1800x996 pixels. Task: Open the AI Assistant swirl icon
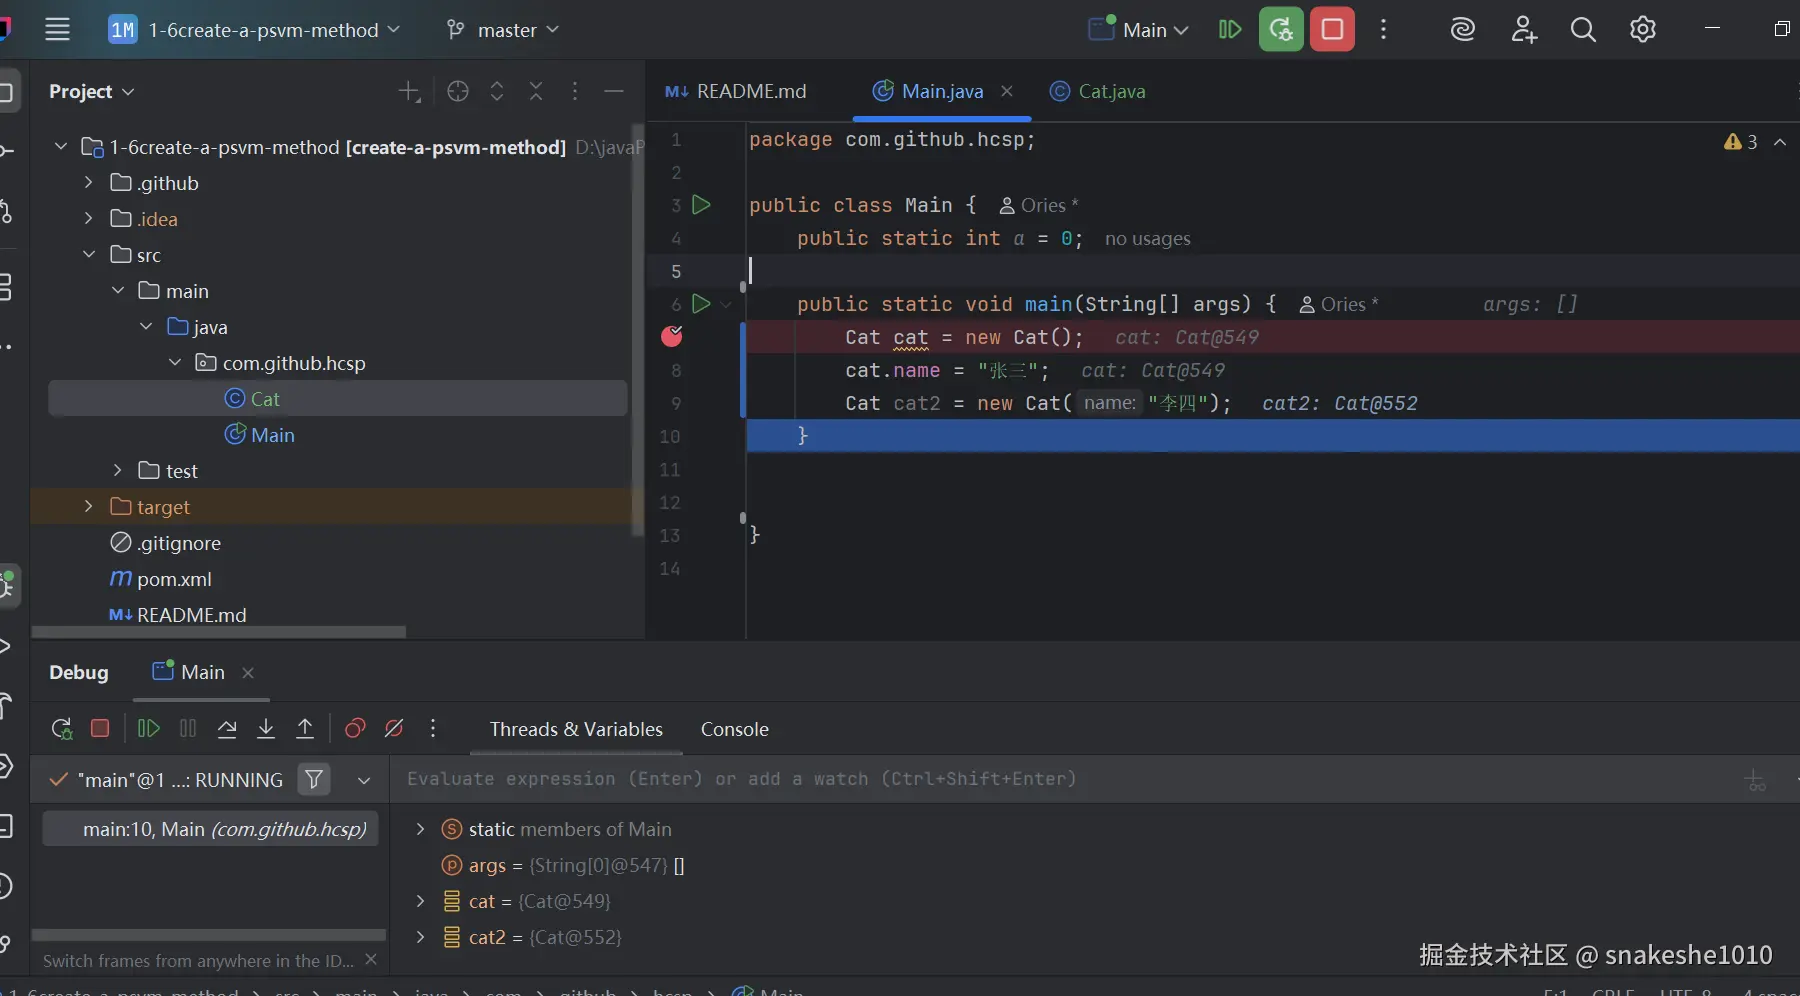[1463, 29]
